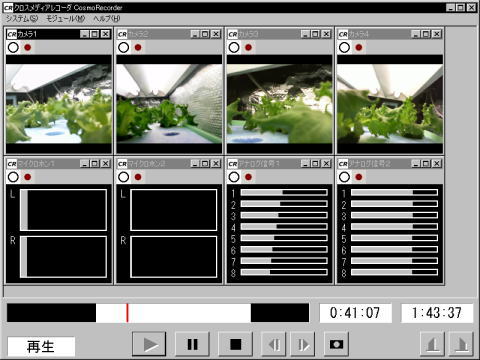Click the white region of the timeline bar
This screenshot has width=480, height=360.
pos(173,313)
